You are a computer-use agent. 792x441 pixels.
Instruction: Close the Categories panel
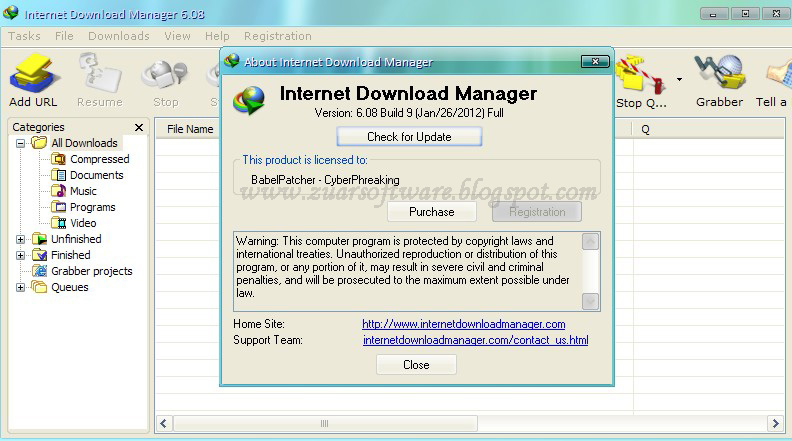point(139,127)
